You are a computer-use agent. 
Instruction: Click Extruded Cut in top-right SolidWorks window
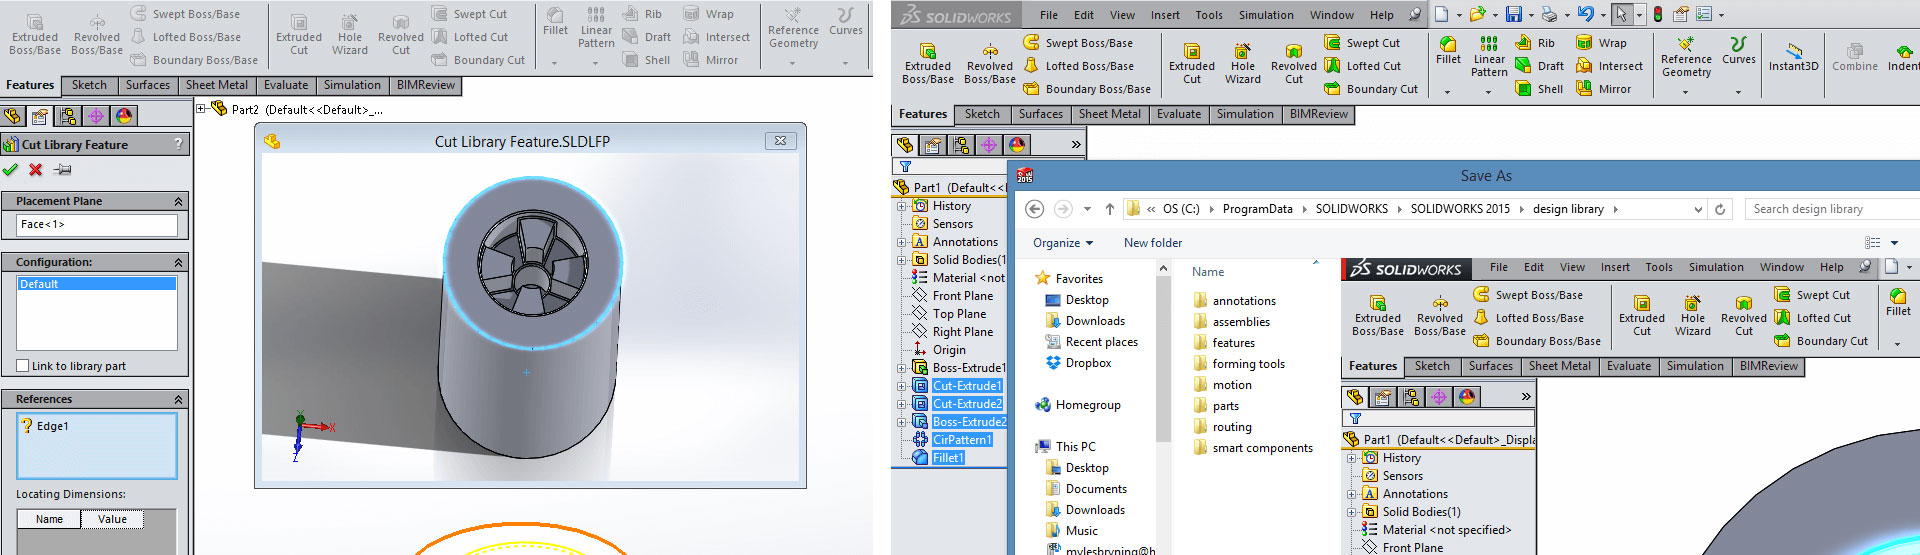(1192, 62)
